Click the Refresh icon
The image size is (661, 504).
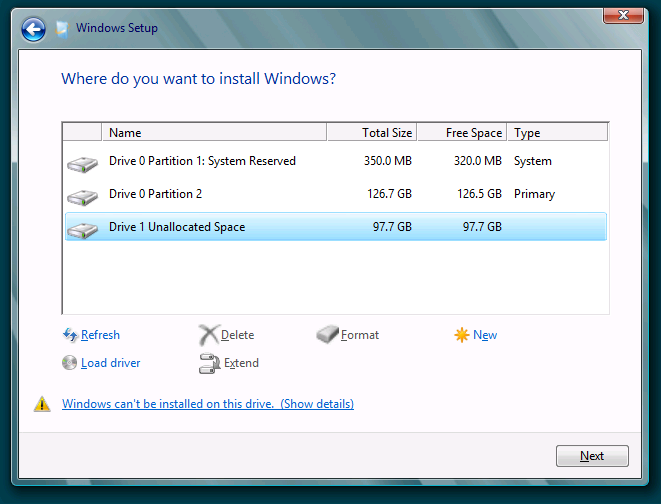70,335
